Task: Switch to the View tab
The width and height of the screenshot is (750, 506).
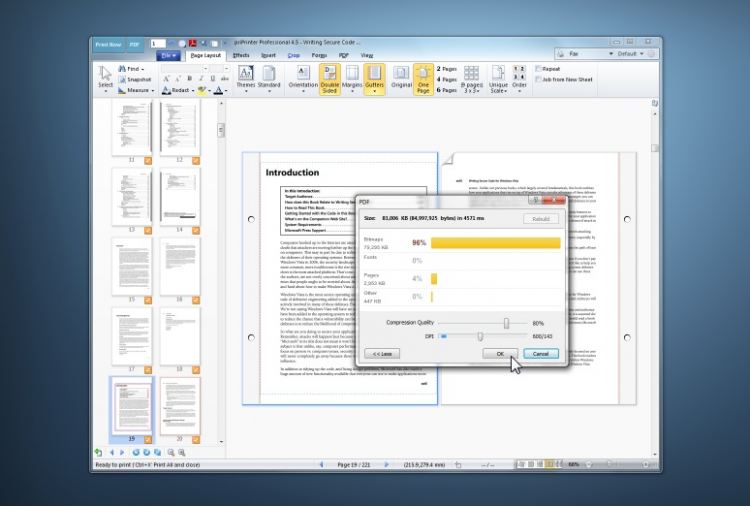Action: (x=367, y=55)
